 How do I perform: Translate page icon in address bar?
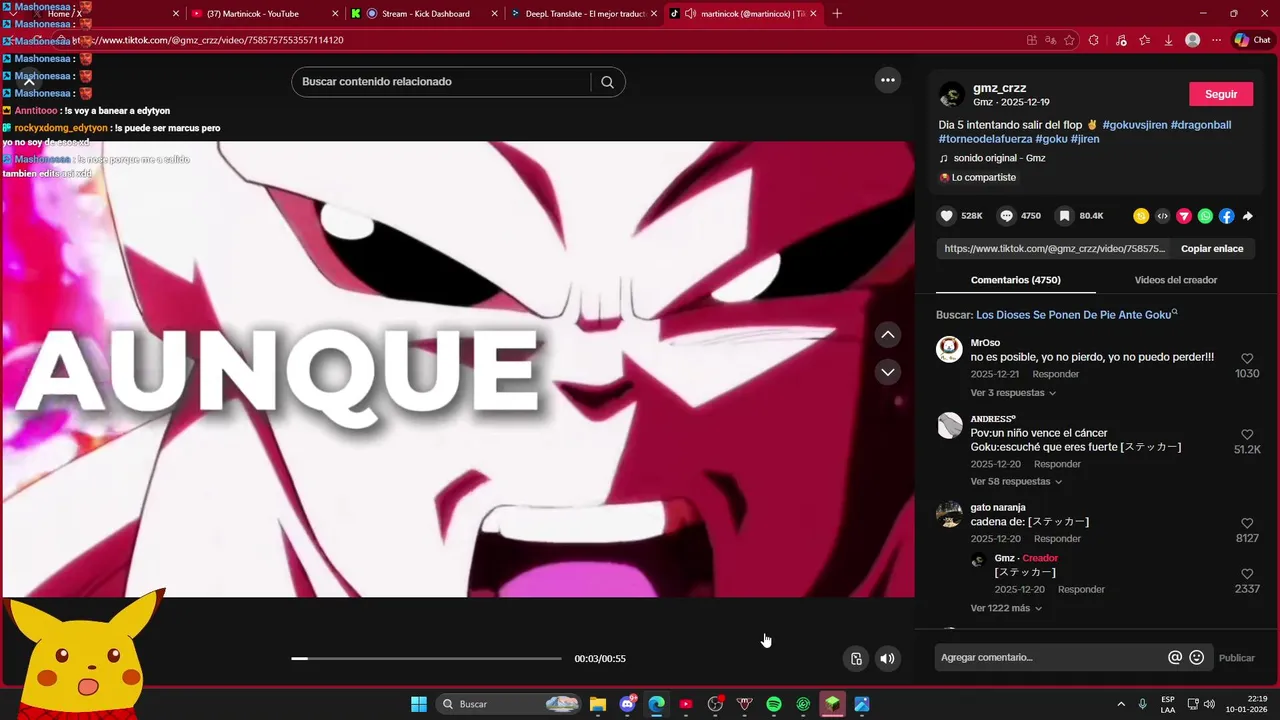[x=1050, y=40]
